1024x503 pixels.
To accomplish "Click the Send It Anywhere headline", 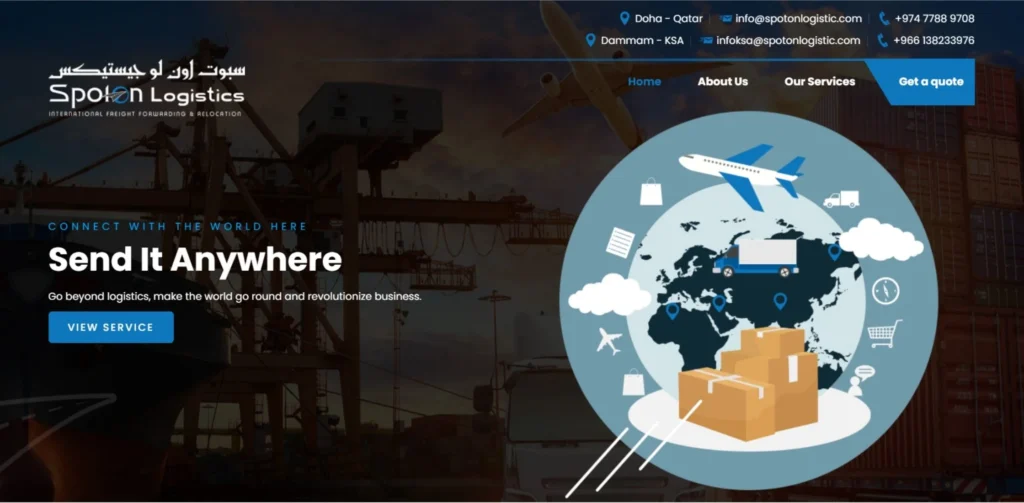I will 195,259.
